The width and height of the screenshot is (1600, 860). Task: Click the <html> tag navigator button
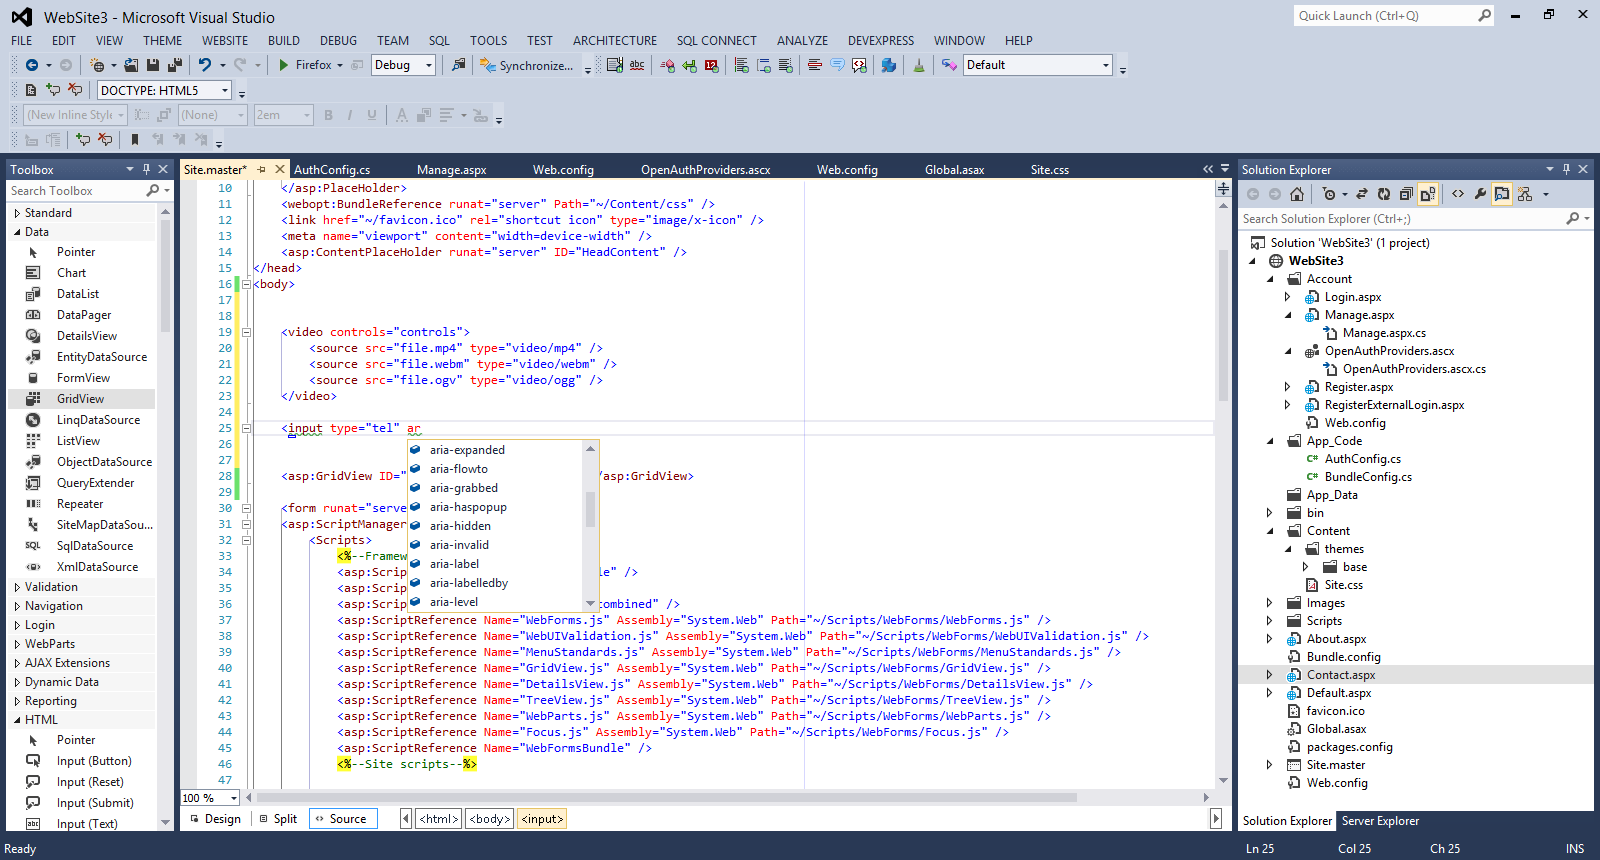coord(438,819)
